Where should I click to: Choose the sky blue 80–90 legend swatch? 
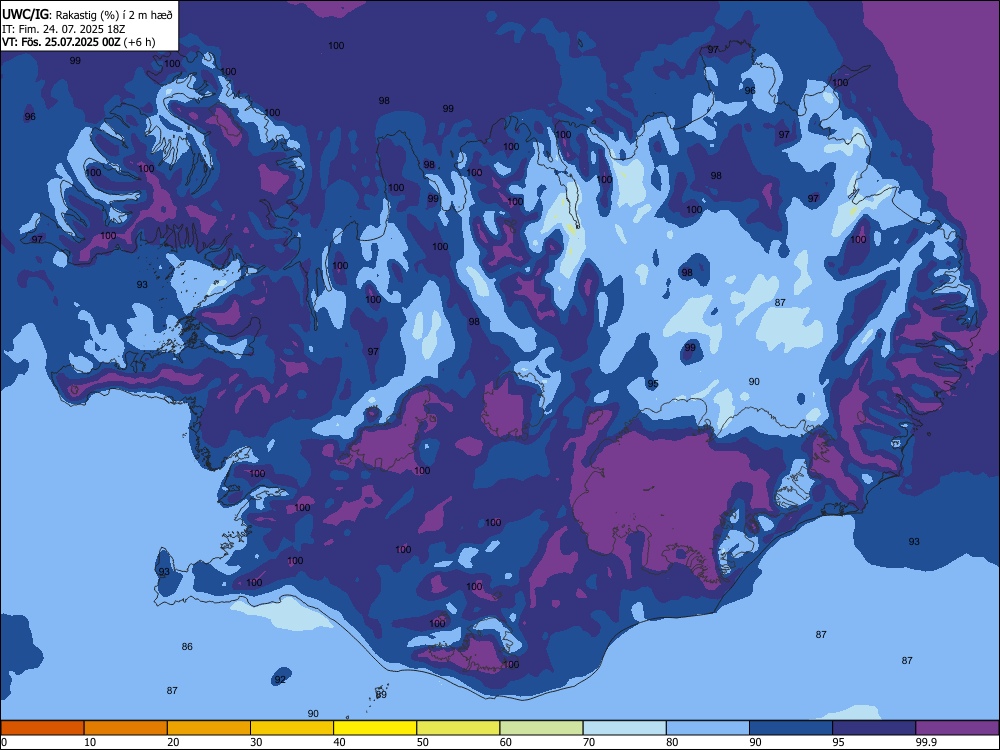tap(708, 728)
